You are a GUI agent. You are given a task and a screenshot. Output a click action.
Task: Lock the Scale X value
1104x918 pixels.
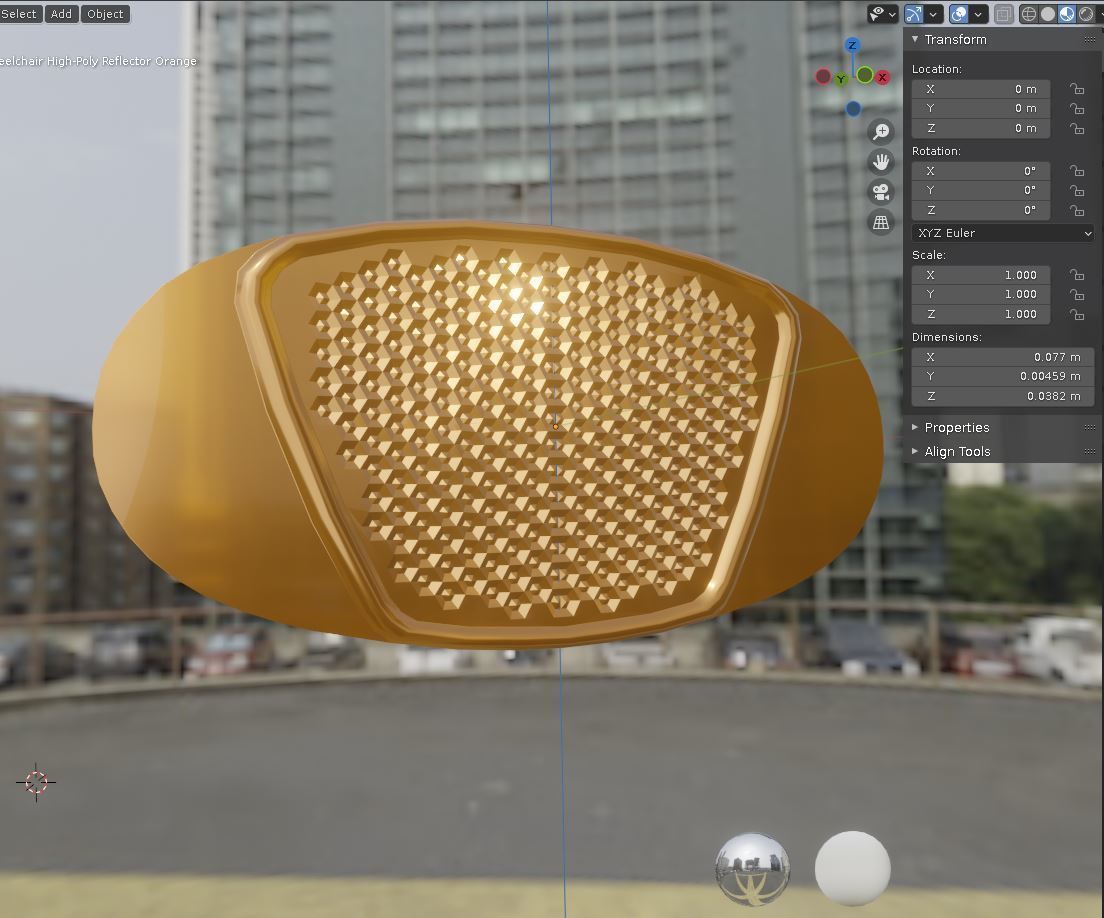(x=1077, y=275)
